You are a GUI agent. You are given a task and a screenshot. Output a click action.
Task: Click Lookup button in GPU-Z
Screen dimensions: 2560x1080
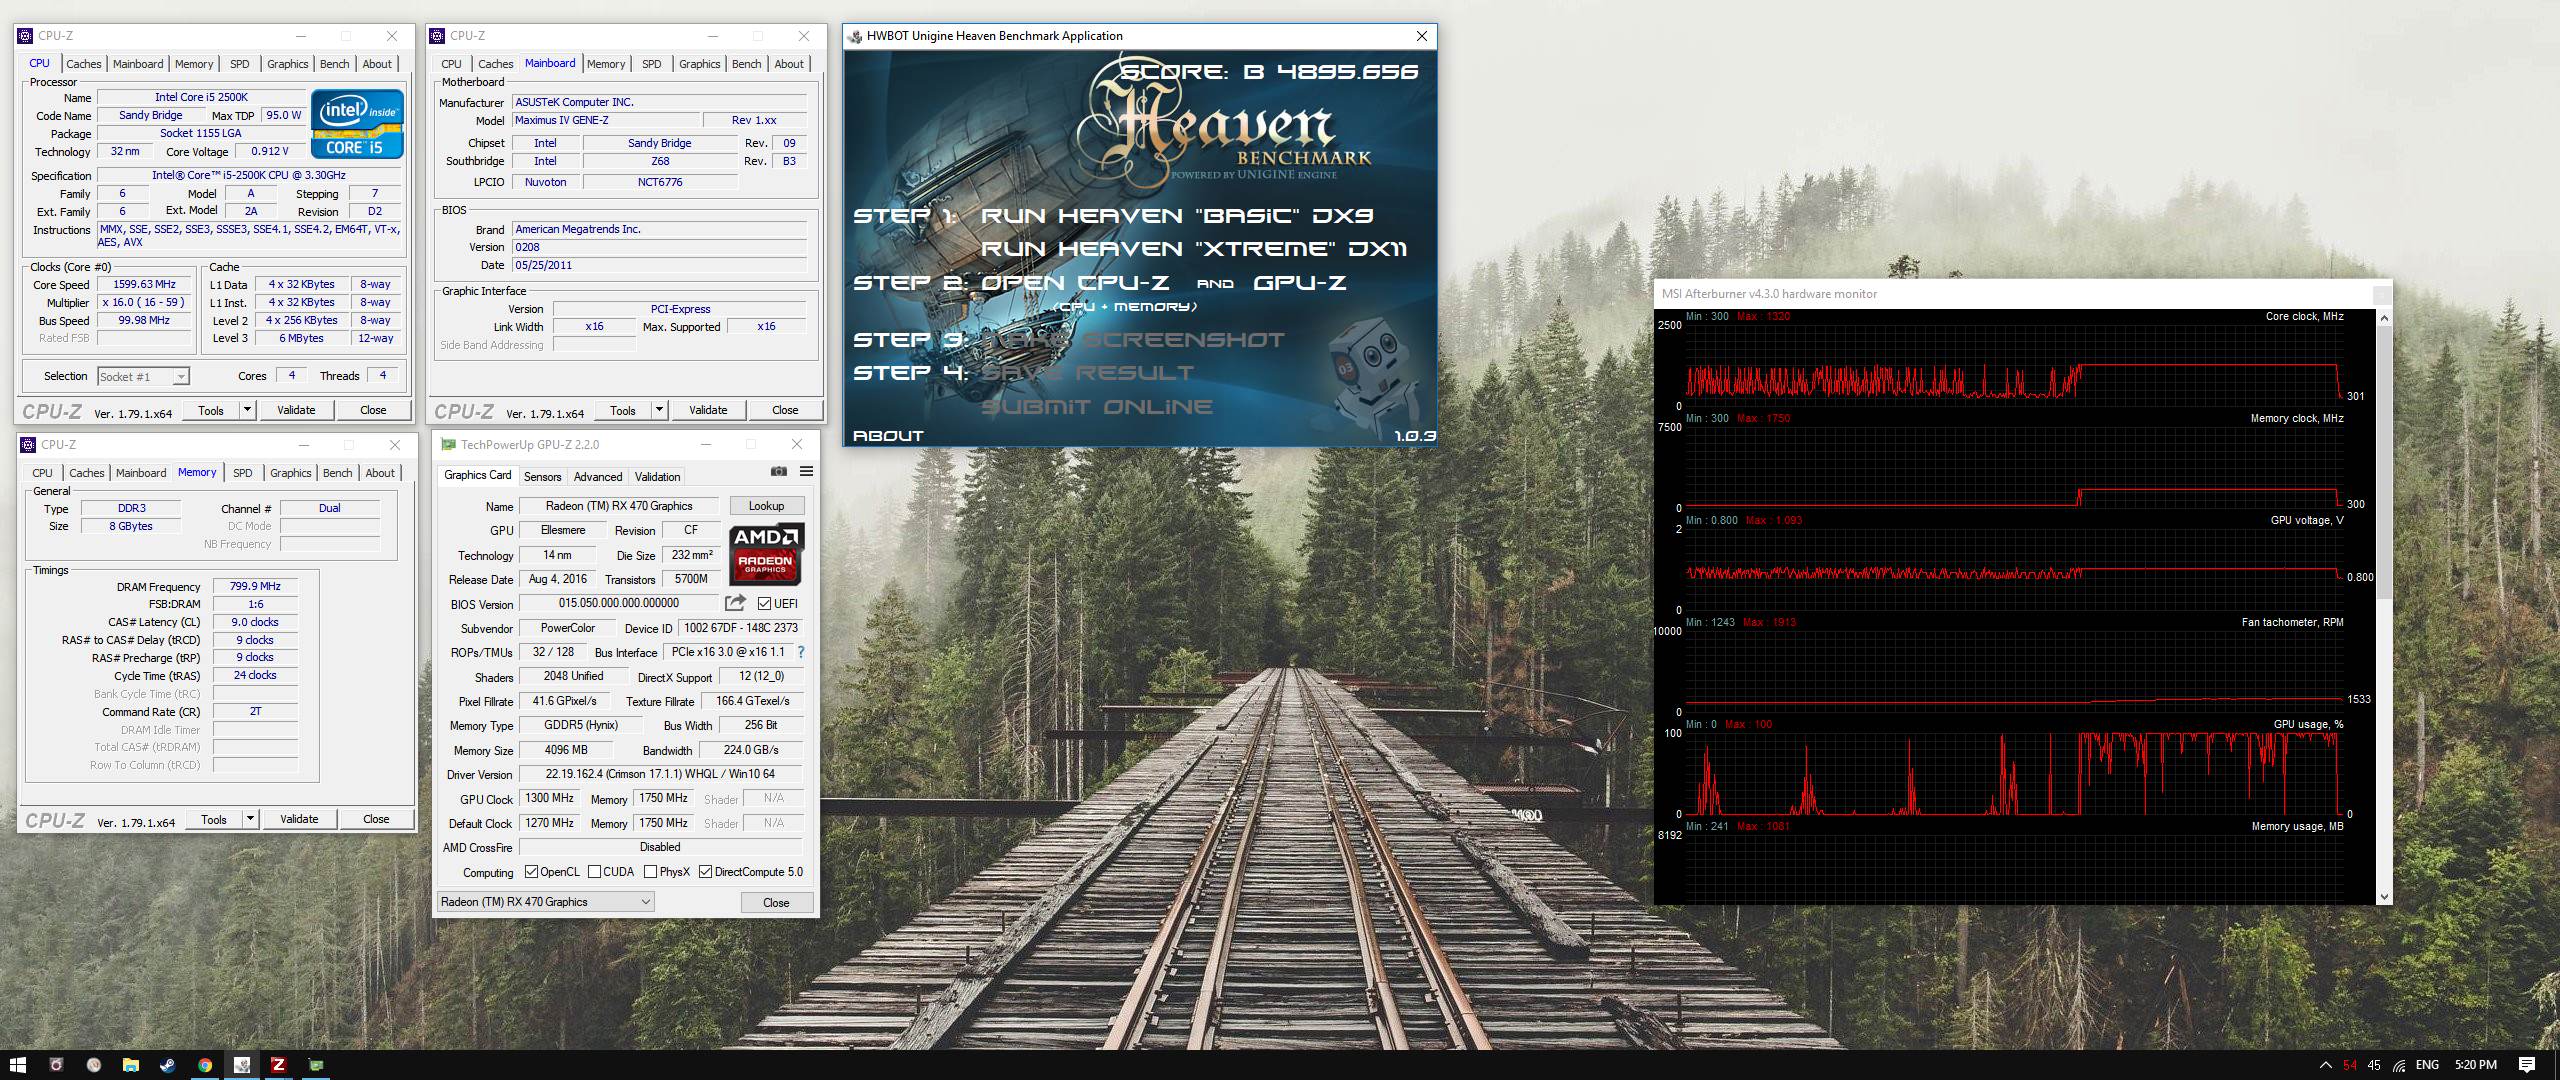point(766,506)
